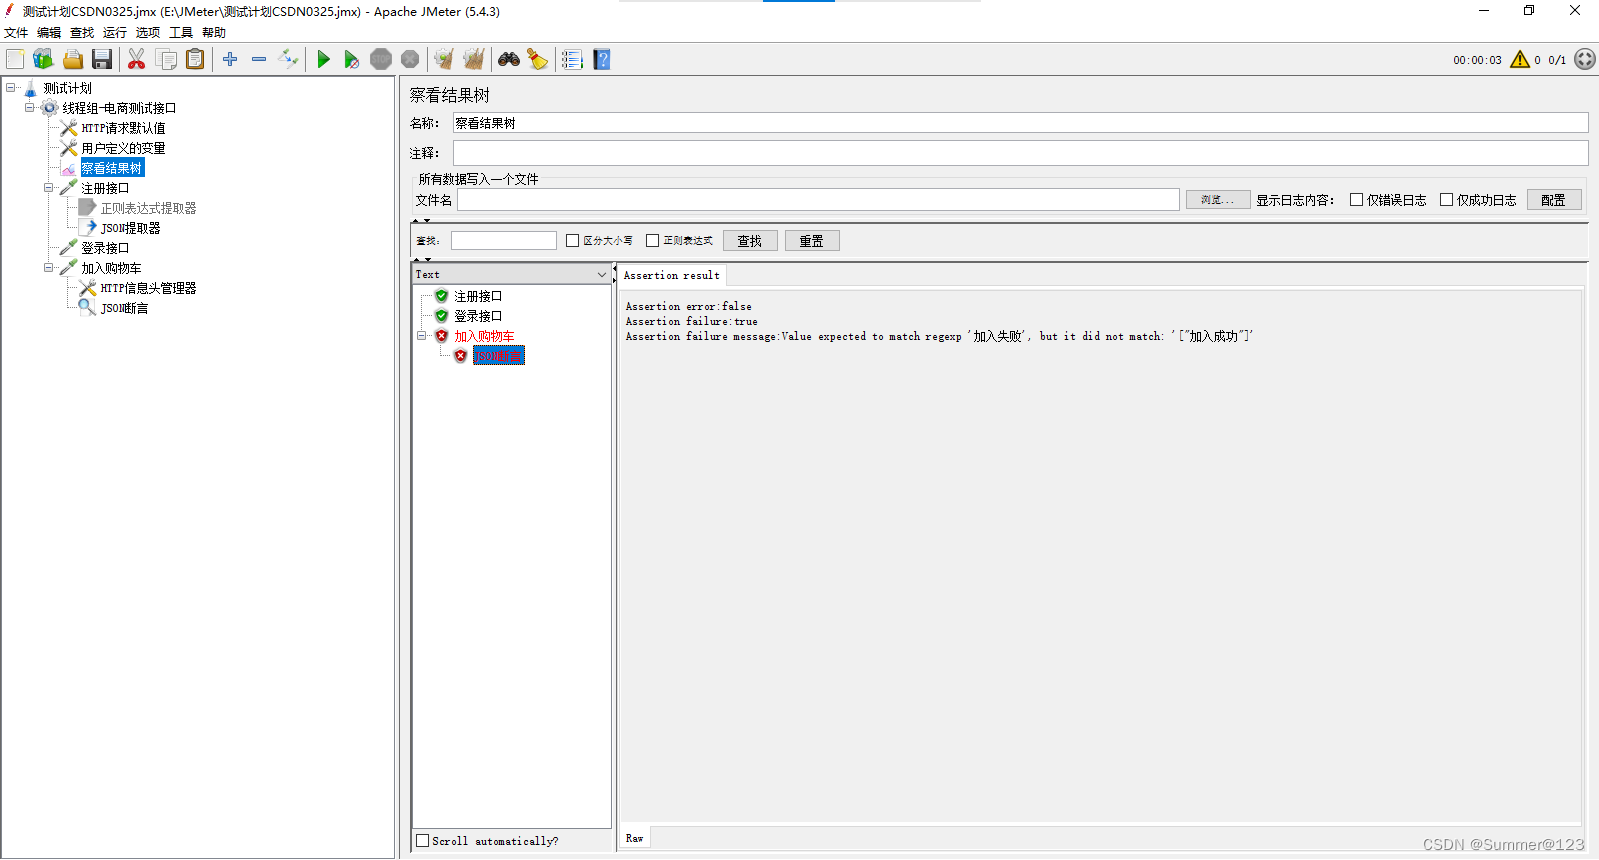Image resolution: width=1599 pixels, height=860 pixels.
Task: Tick the 区分大小写 checkbox
Action: (573, 241)
